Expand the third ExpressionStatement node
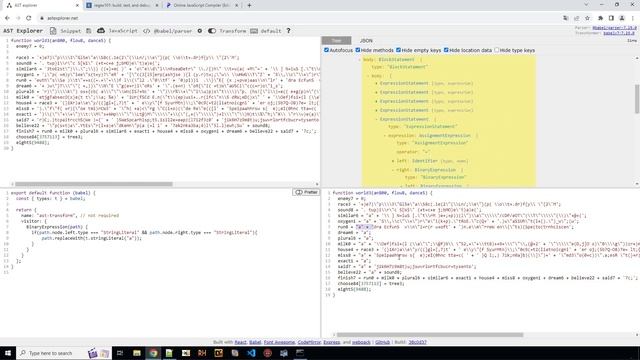640x360 pixels. 404,101
